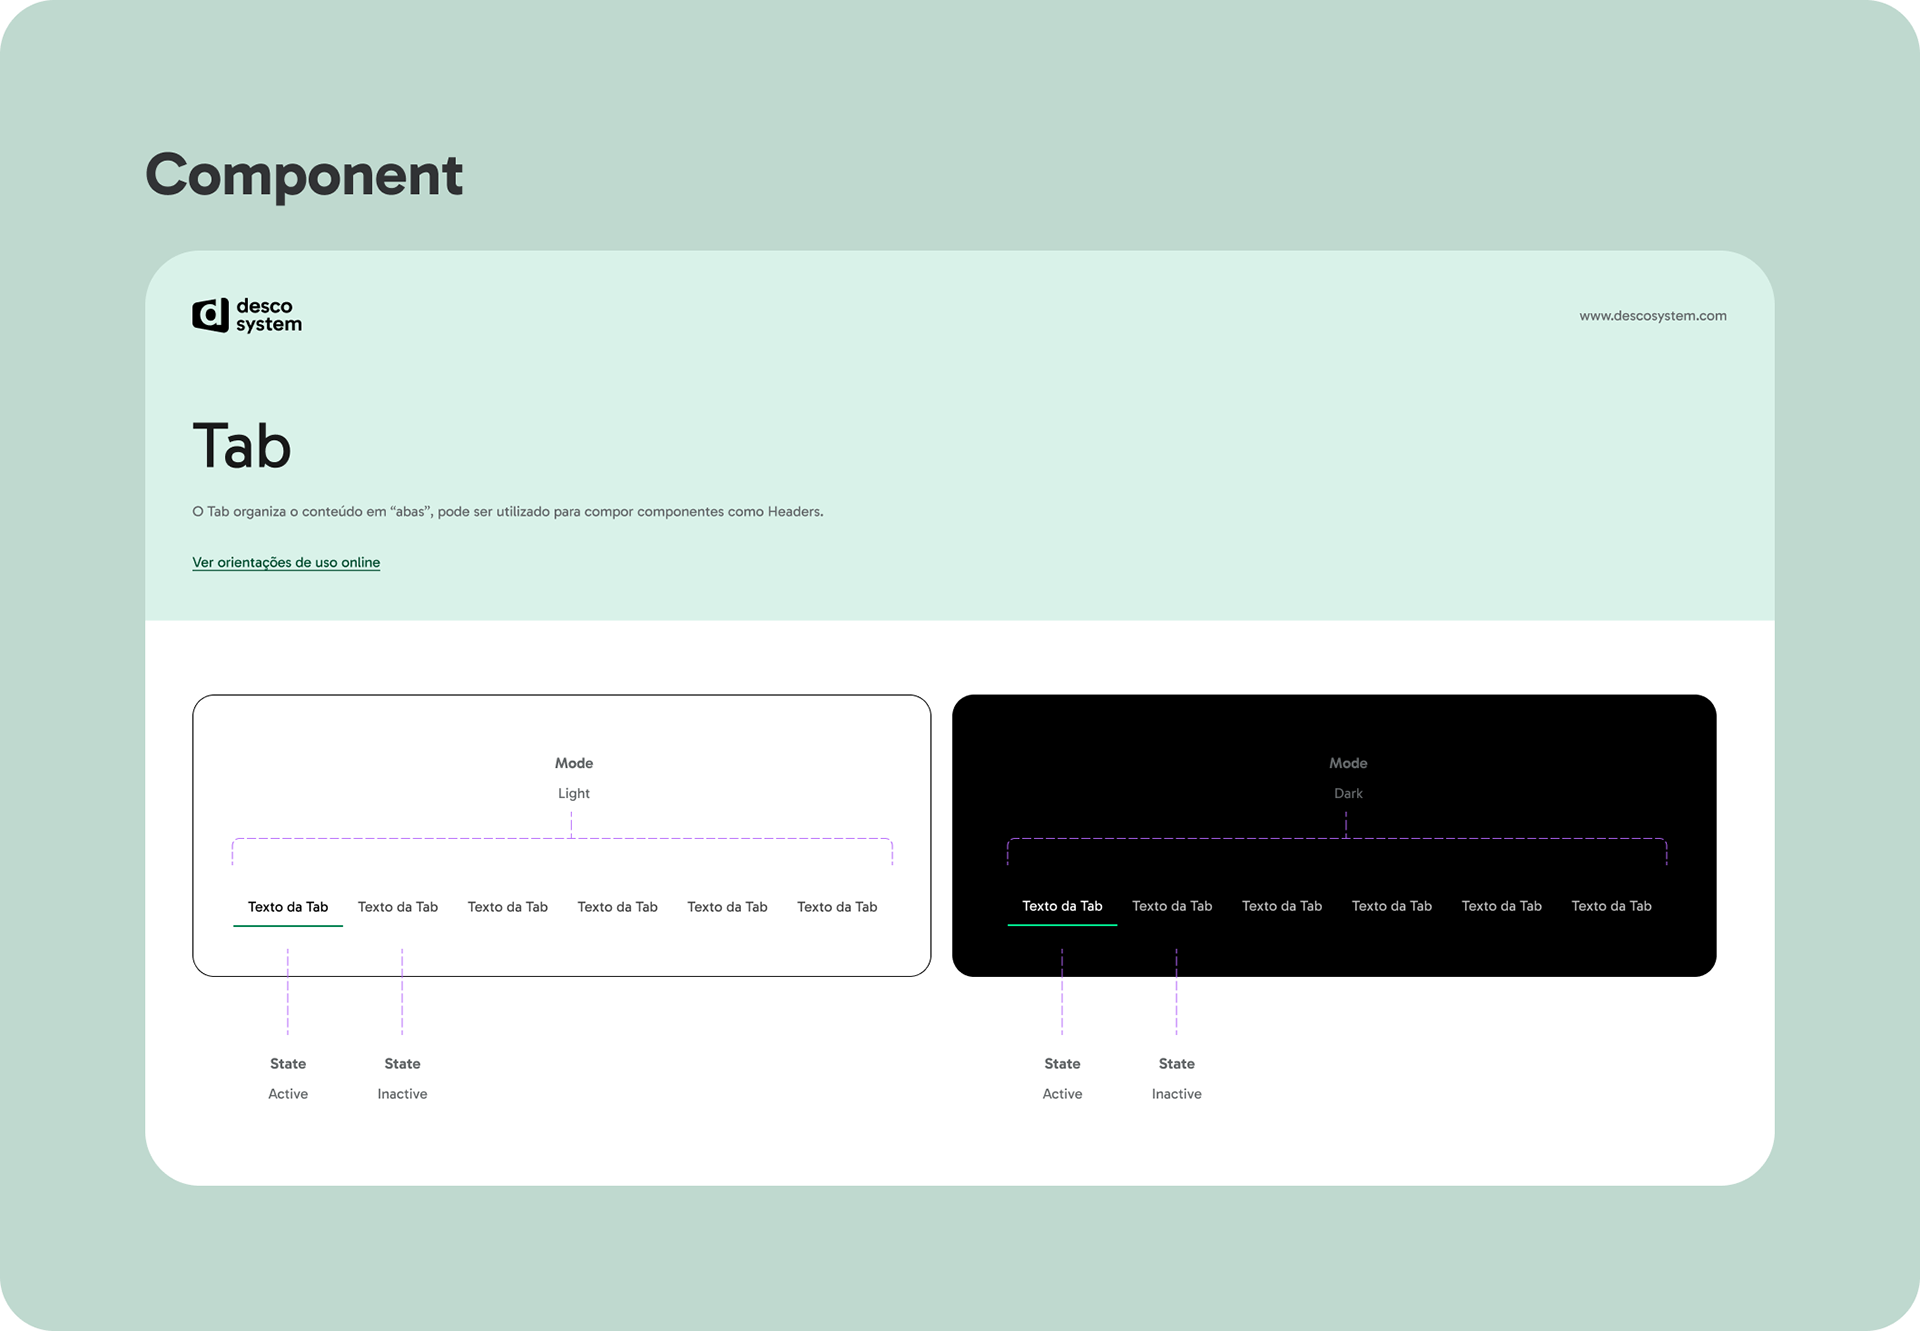The height and width of the screenshot is (1331, 1920).
Task: Select the third tab in Light mode
Action: pyautogui.click(x=508, y=907)
